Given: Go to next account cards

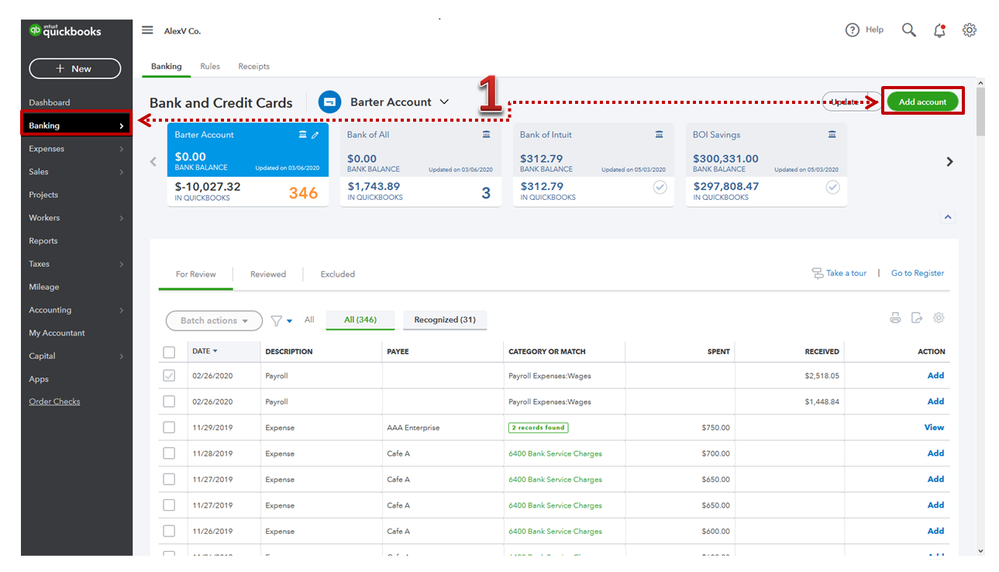Looking at the screenshot, I should pyautogui.click(x=949, y=162).
